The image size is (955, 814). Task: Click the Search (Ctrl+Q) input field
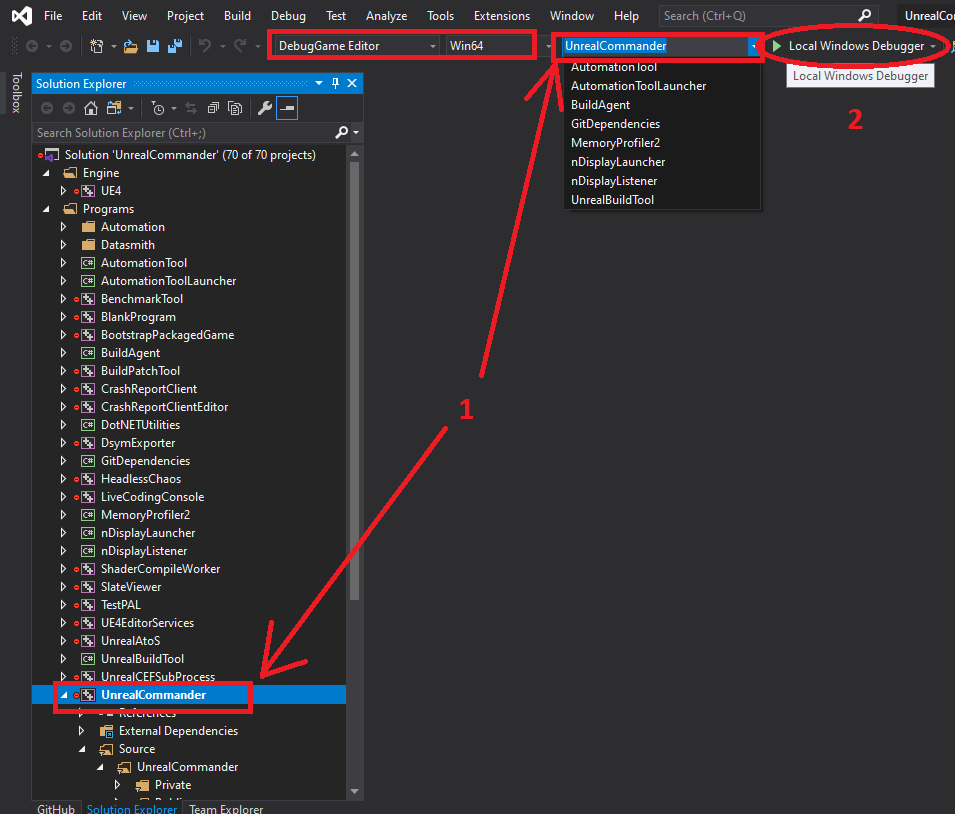[x=759, y=15]
